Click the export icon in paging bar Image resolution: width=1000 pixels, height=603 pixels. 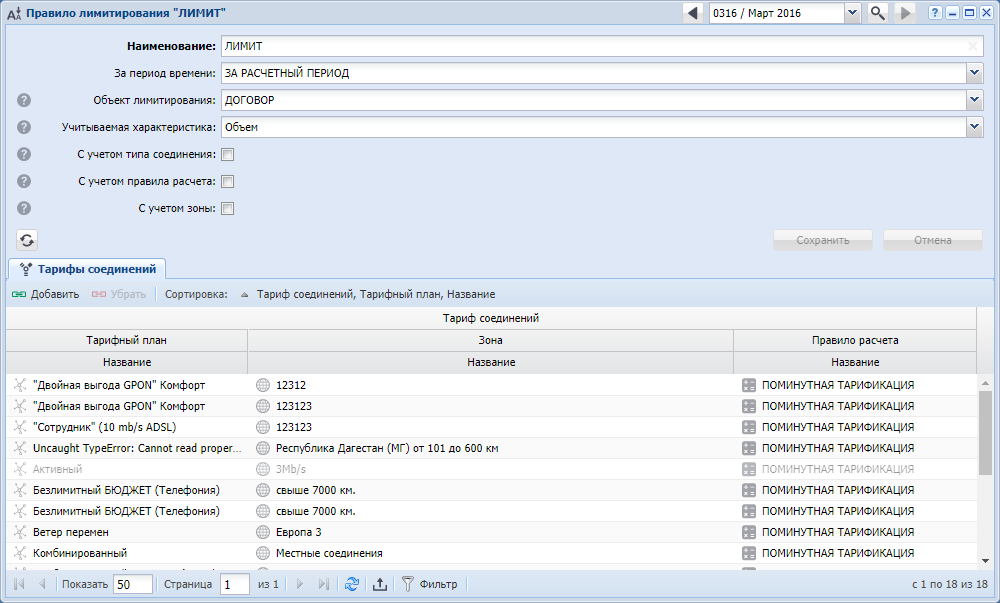click(x=379, y=584)
